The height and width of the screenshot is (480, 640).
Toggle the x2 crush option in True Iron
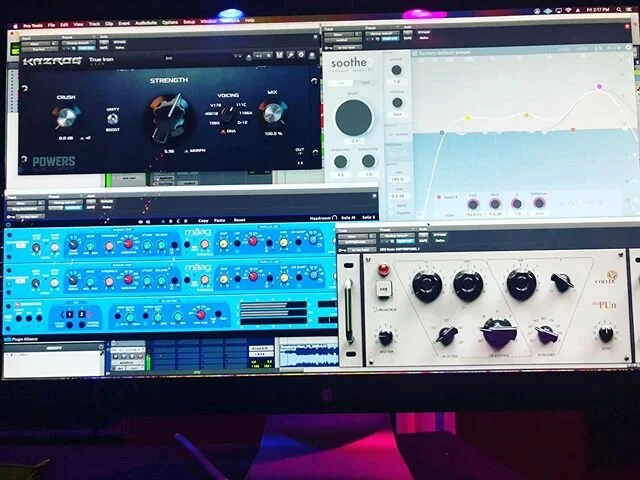(x=85, y=138)
